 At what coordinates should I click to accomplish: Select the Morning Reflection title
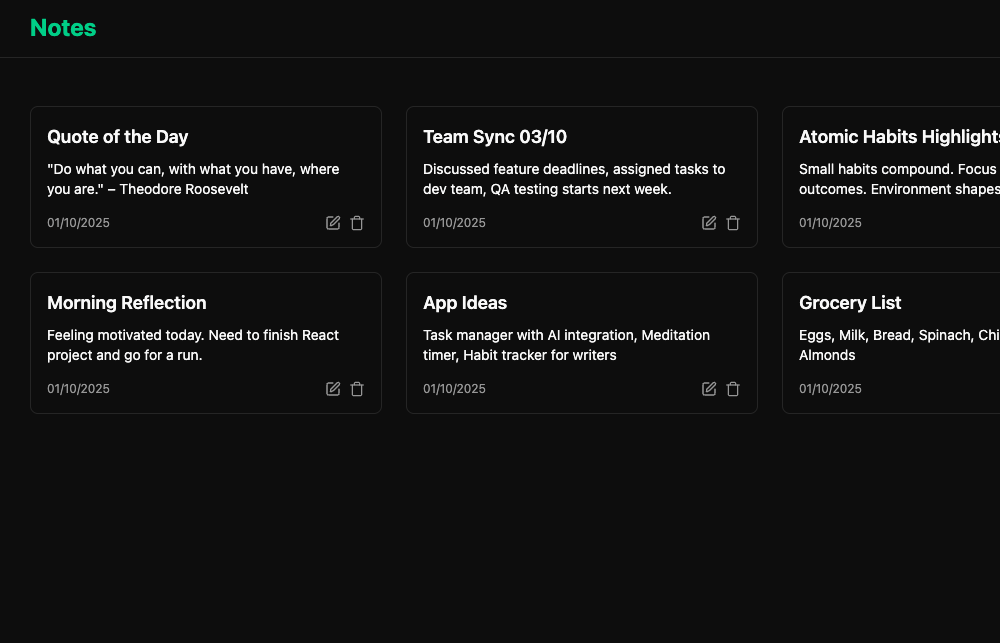pos(127,303)
